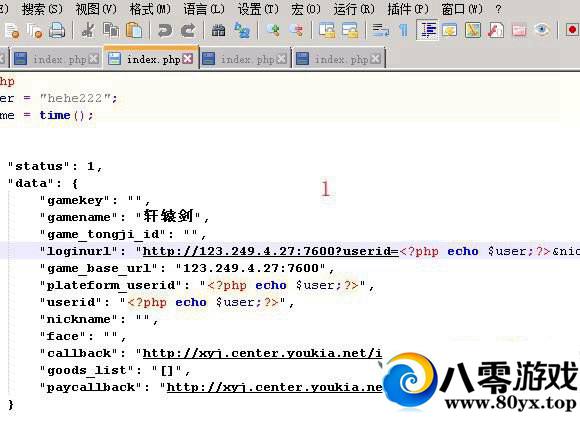Toggle word wrap toolbar button
580x437 pixels.
[380, 30]
